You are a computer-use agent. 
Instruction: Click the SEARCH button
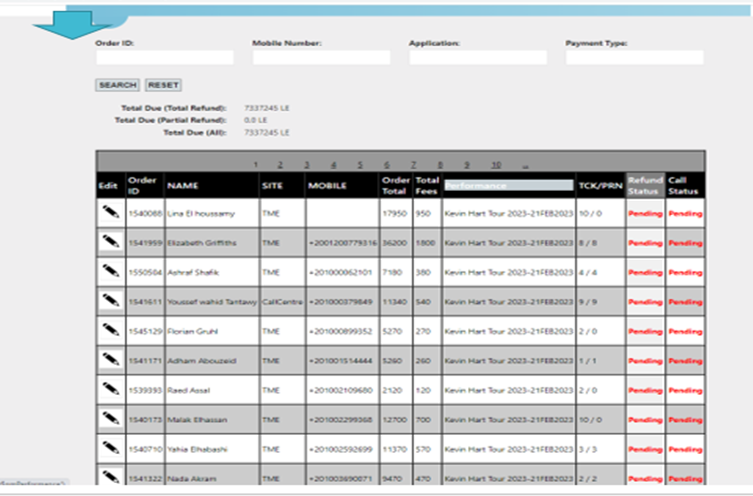point(118,85)
